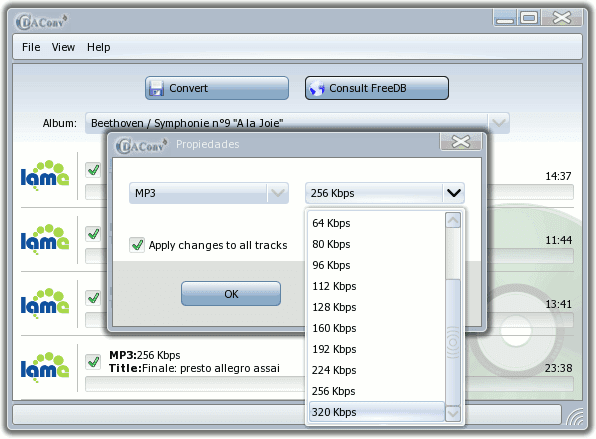This screenshot has height=439, width=596.
Task: Uncheck the 11:44 track checkbox
Action: tap(93, 234)
